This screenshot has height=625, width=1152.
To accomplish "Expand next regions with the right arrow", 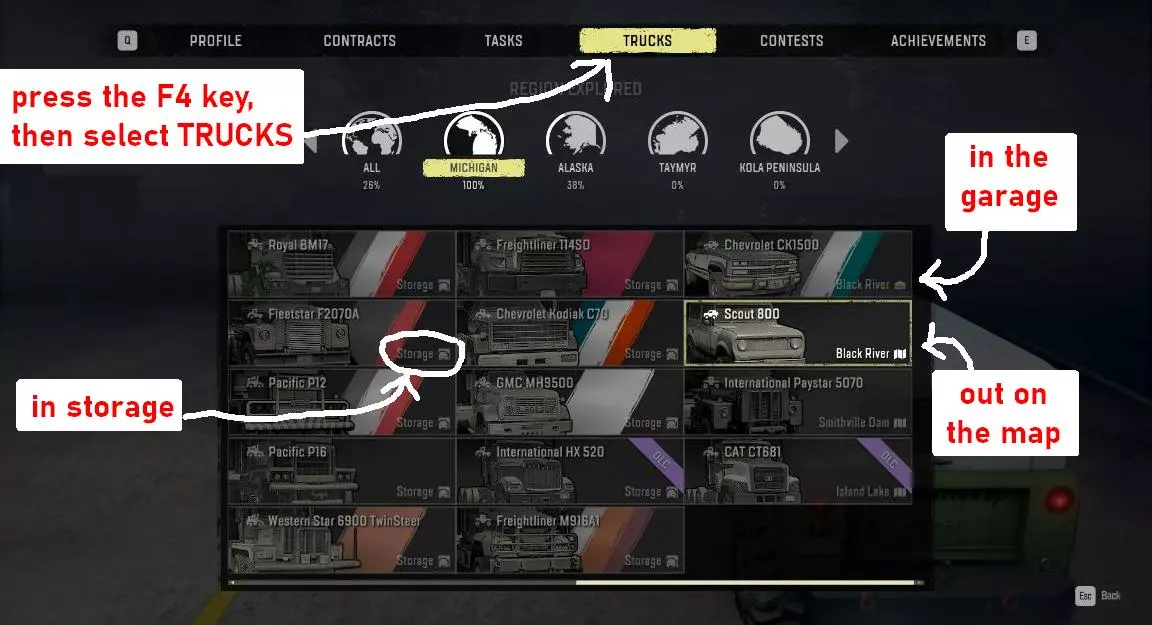I will tap(841, 141).
